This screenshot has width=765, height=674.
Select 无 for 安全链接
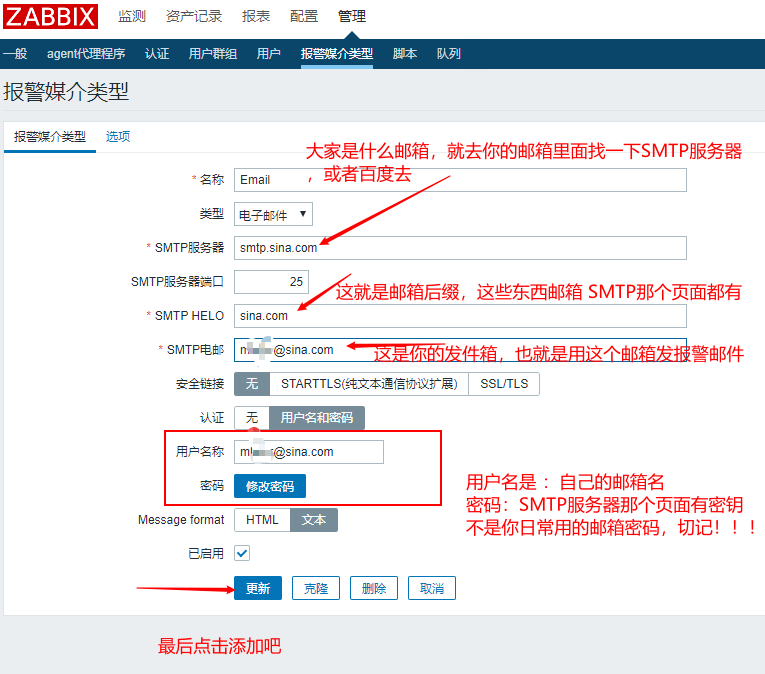(x=252, y=384)
